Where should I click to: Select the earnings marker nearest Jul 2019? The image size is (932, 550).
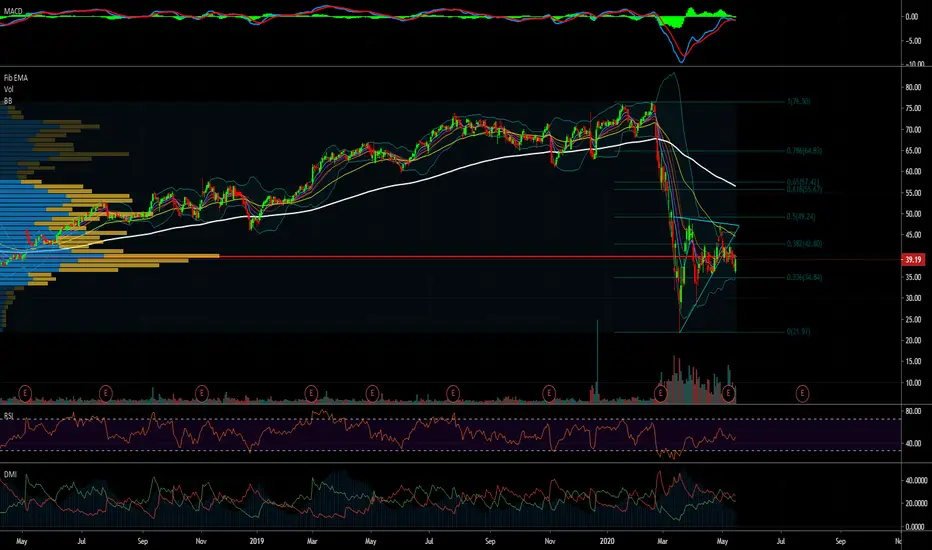453,393
